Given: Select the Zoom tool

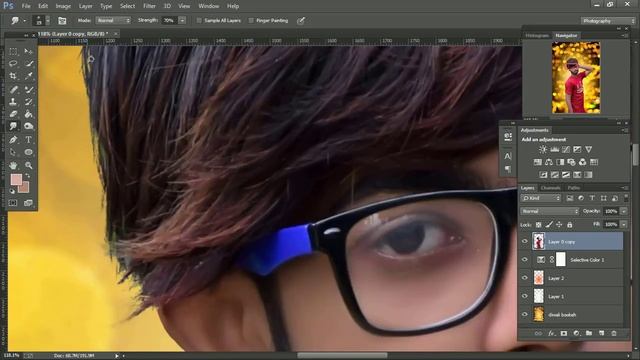Looking at the screenshot, I should point(28,165).
